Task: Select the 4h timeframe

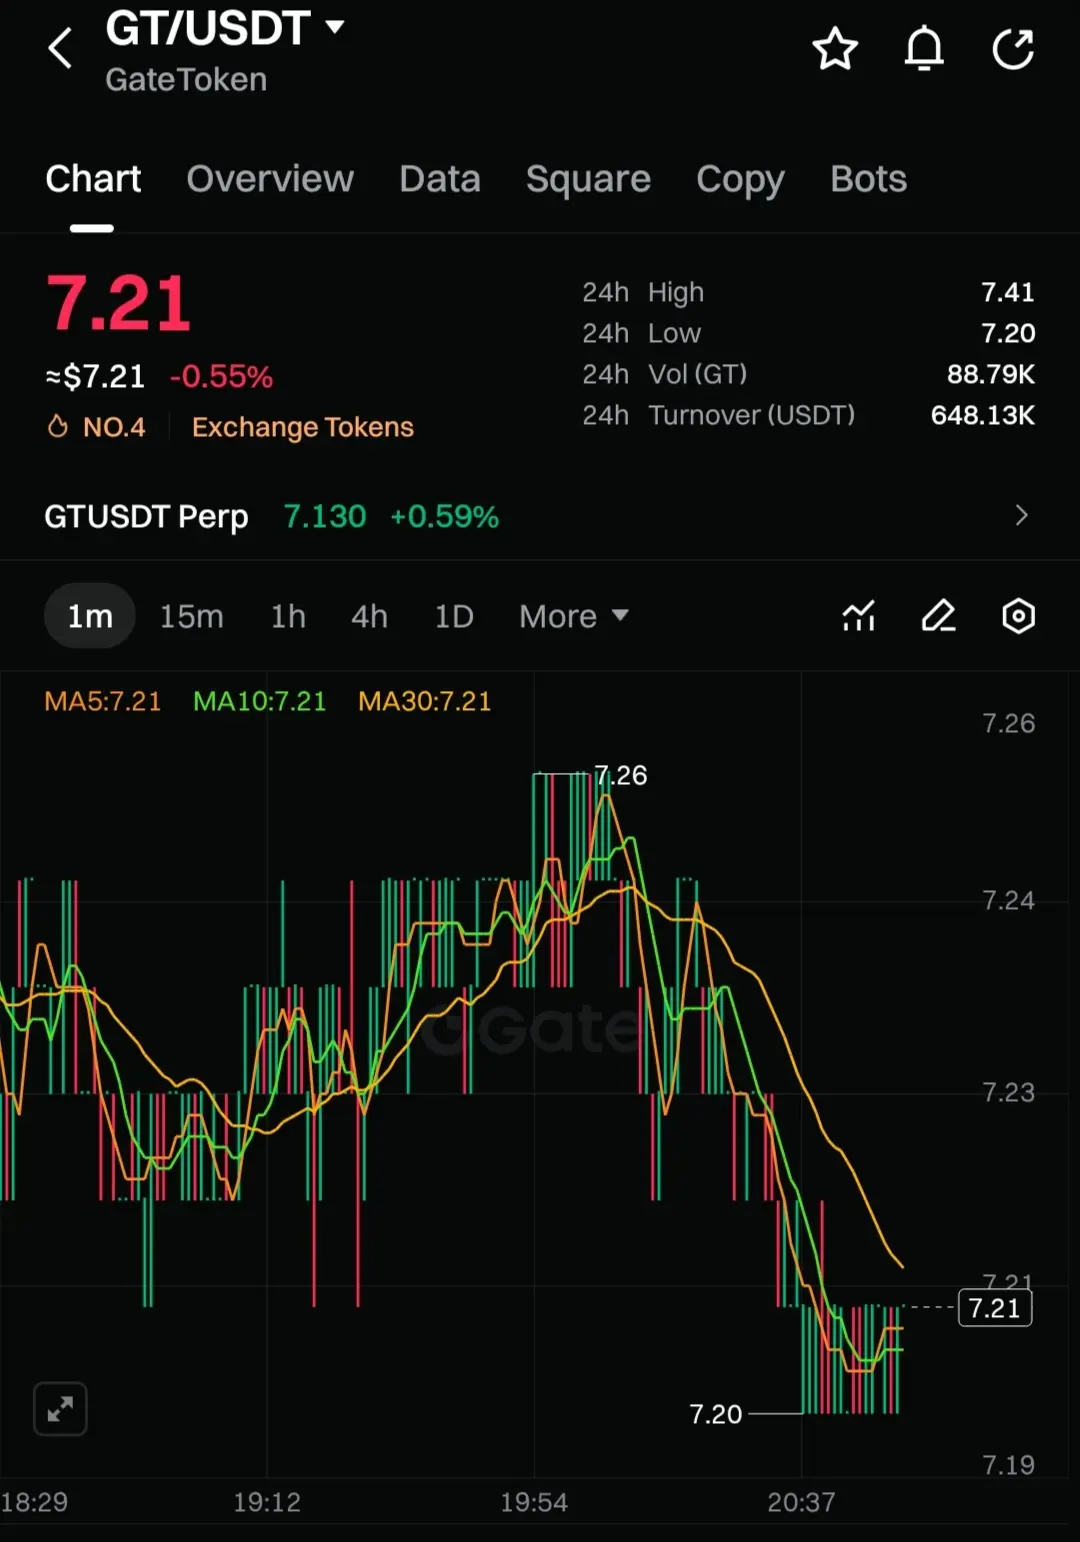Action: [369, 616]
